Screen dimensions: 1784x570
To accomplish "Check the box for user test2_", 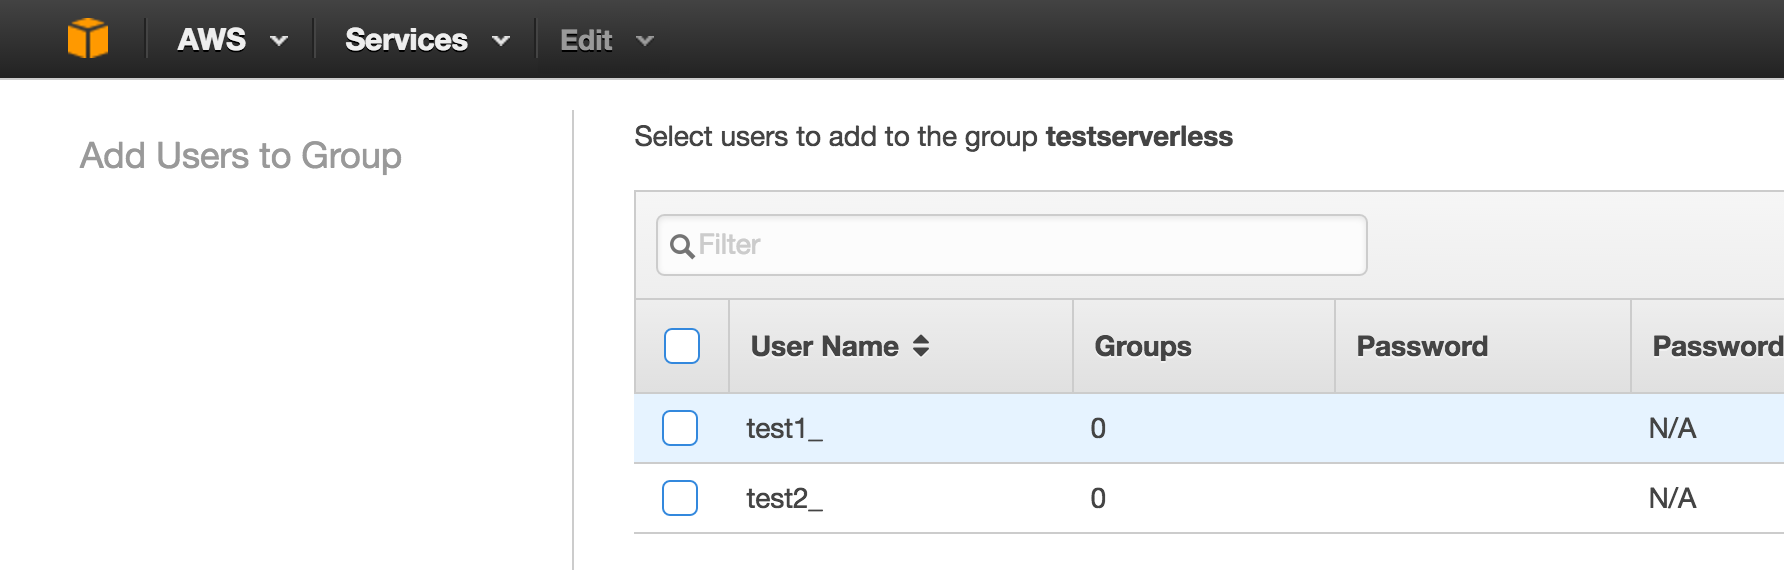I will click(680, 498).
